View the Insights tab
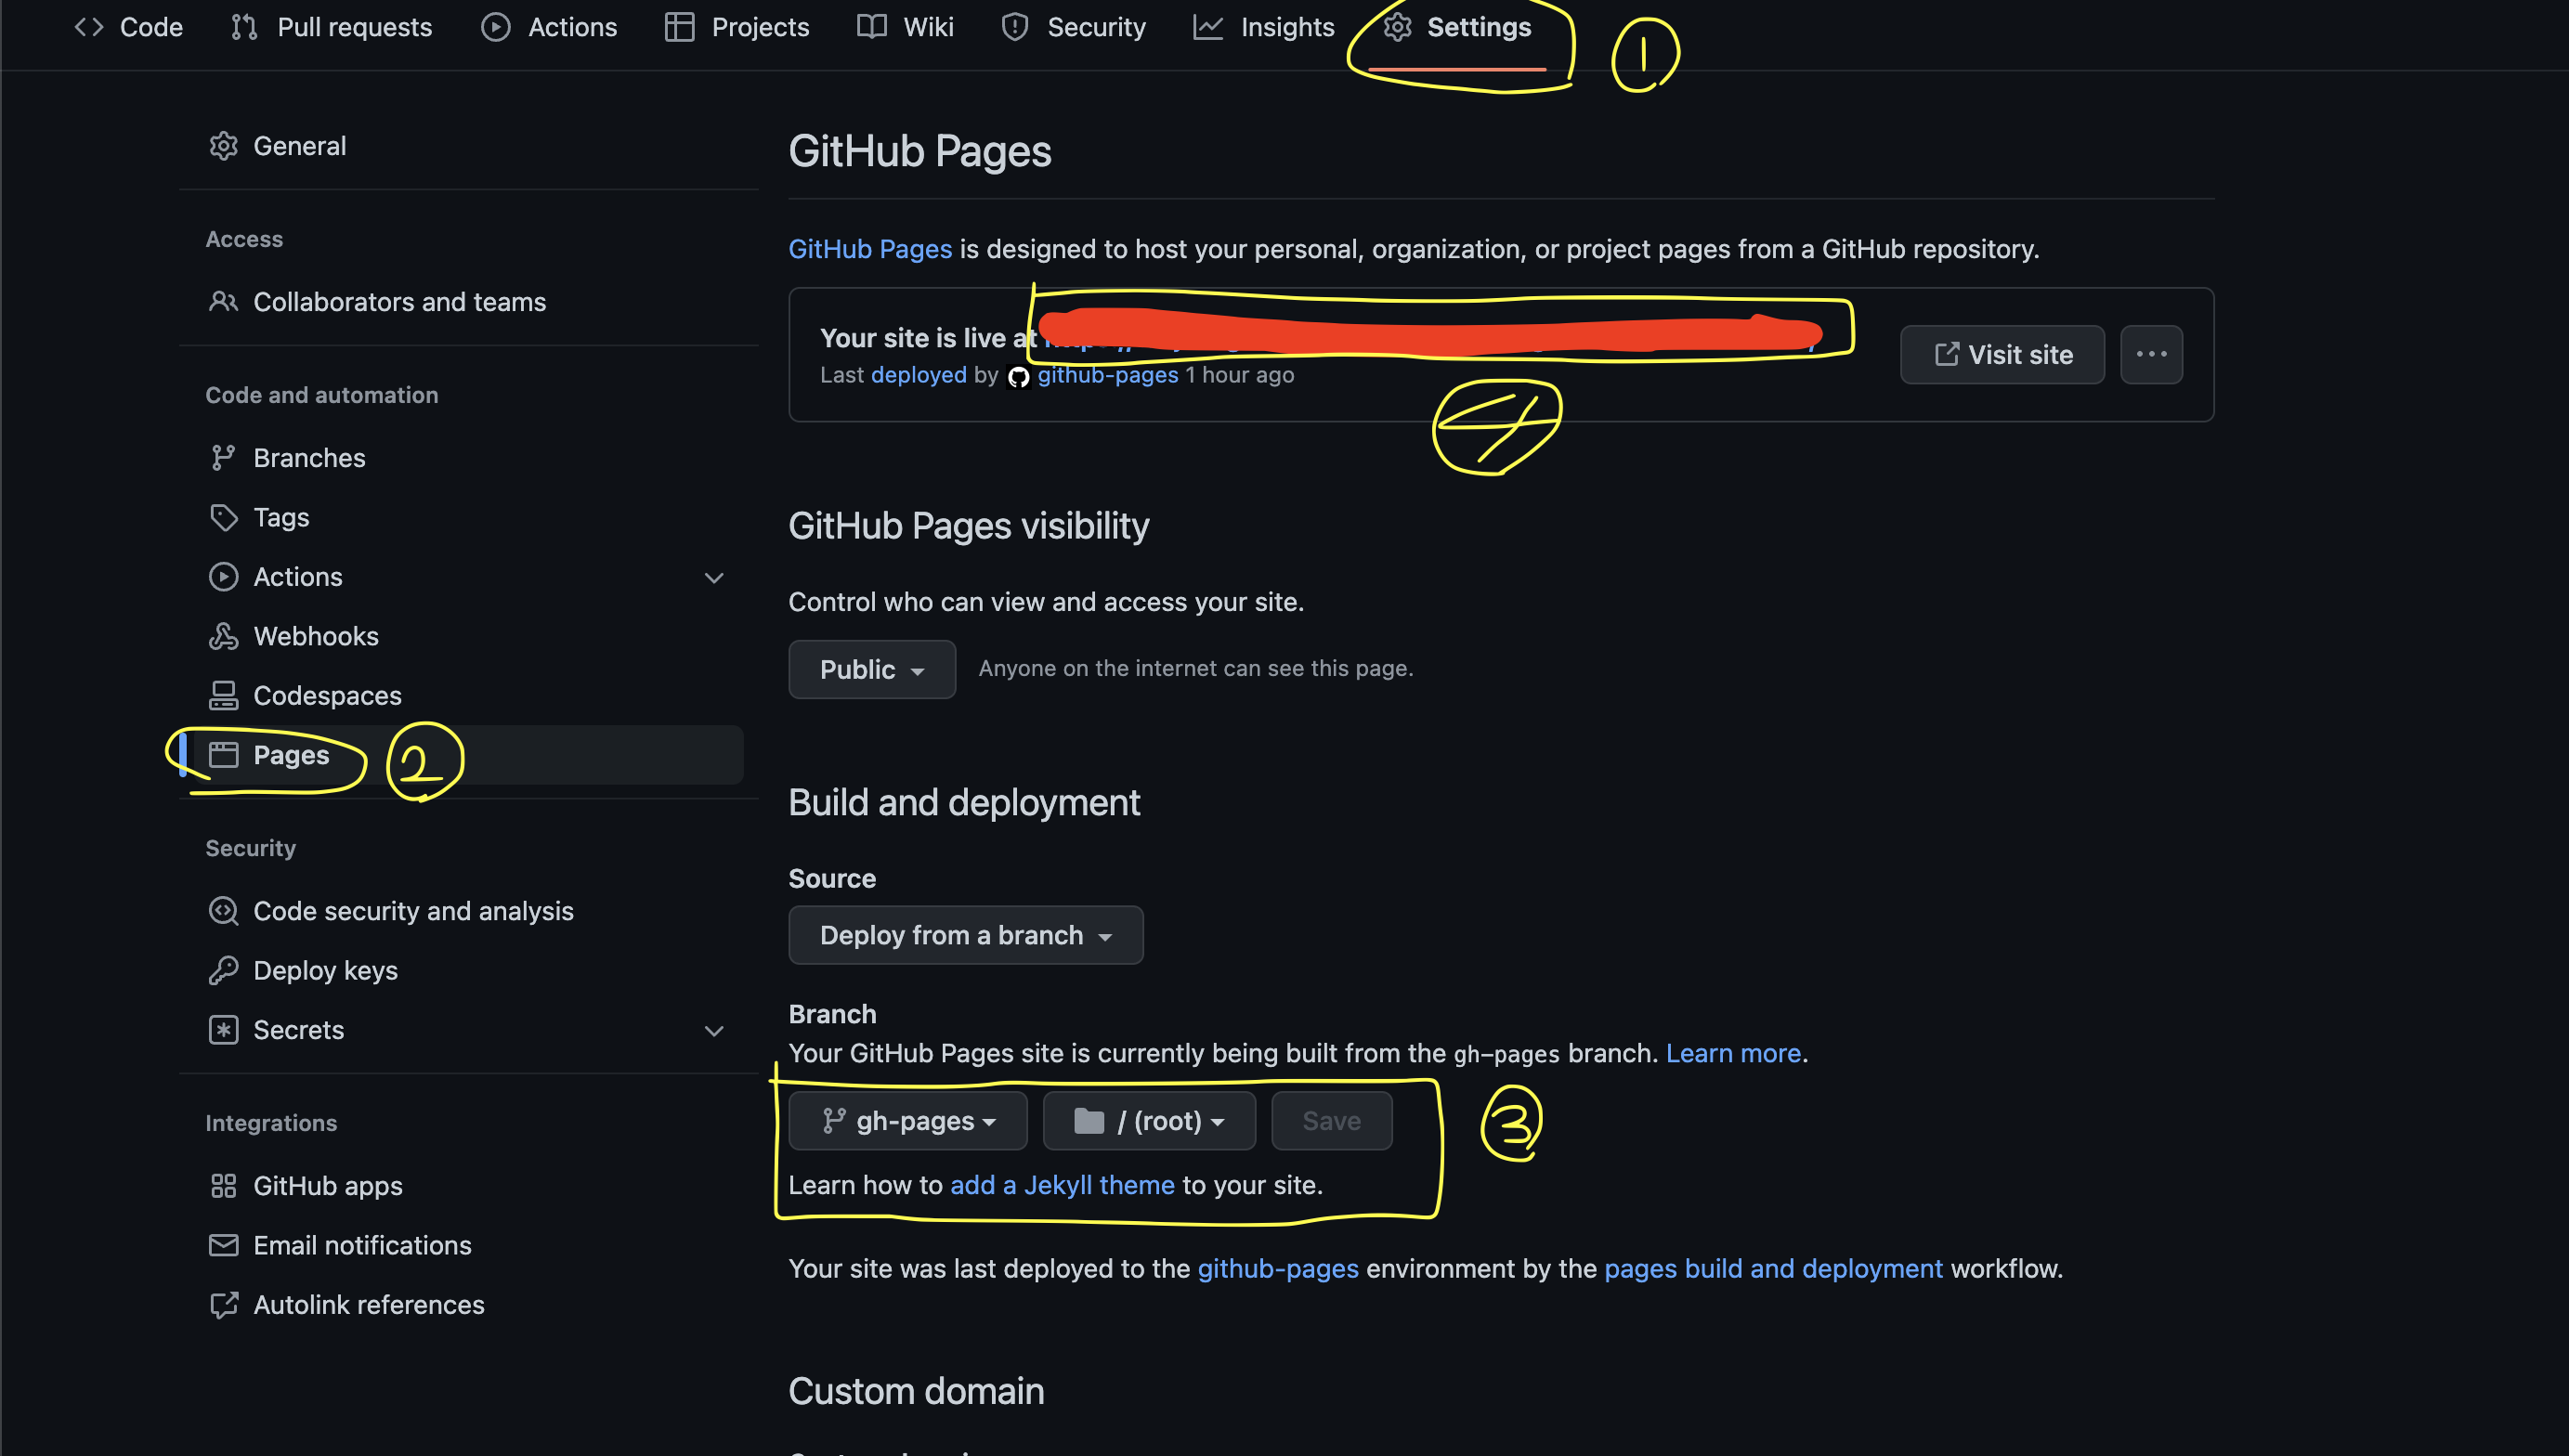This screenshot has height=1456, width=2569. point(1264,27)
